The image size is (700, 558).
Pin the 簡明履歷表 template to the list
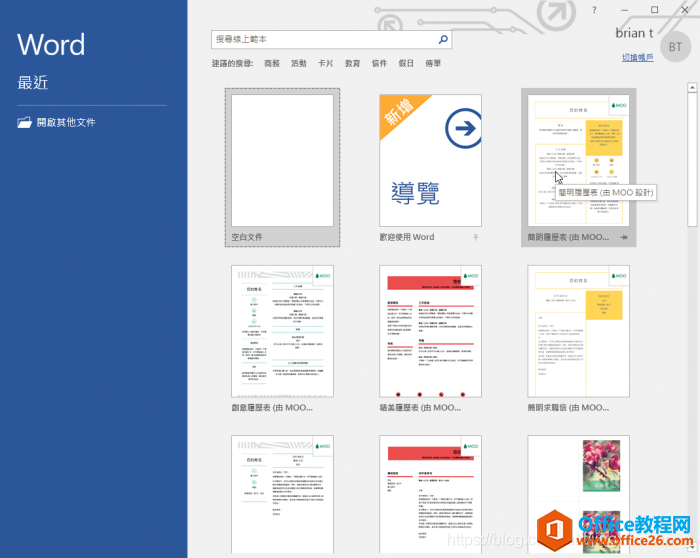(624, 237)
